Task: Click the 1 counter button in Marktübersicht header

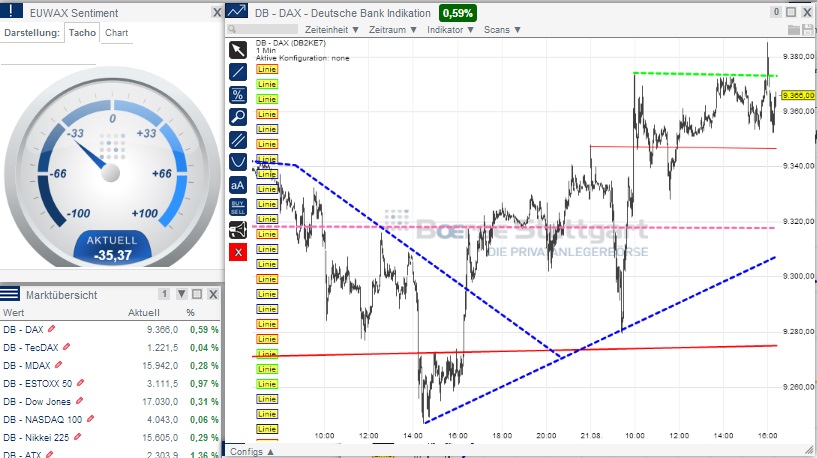Action: click(x=164, y=294)
